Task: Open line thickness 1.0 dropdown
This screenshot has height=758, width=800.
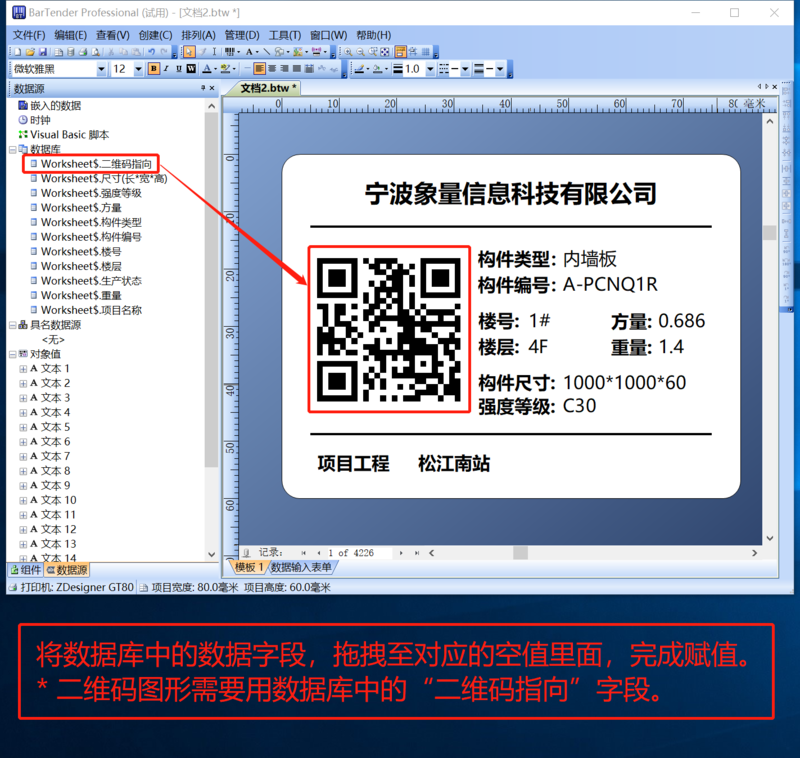Action: (430, 69)
